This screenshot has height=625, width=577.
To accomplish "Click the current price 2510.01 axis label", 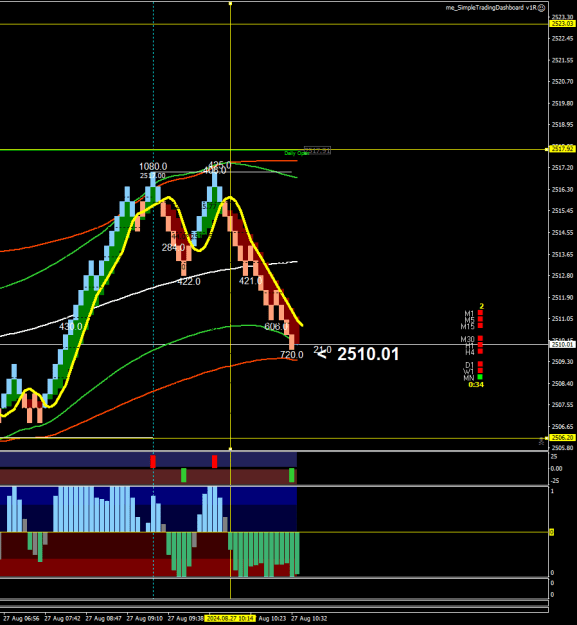I will [562, 344].
